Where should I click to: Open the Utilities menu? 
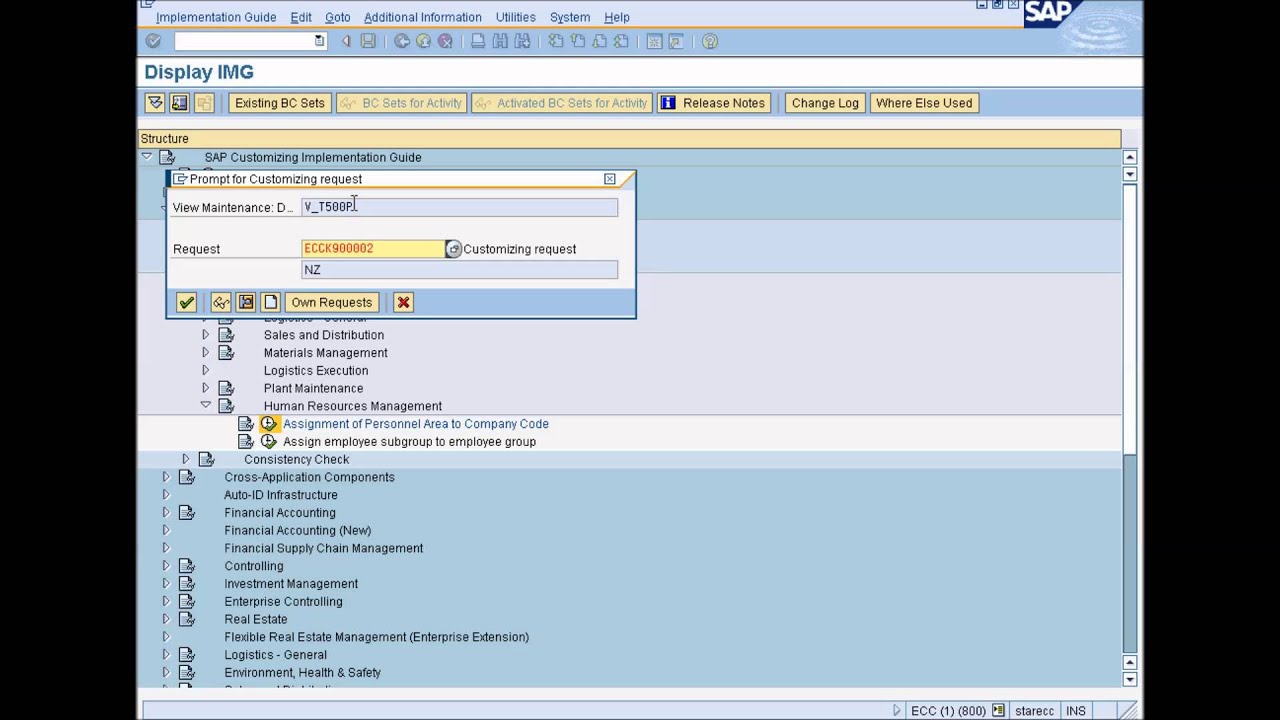tap(515, 17)
